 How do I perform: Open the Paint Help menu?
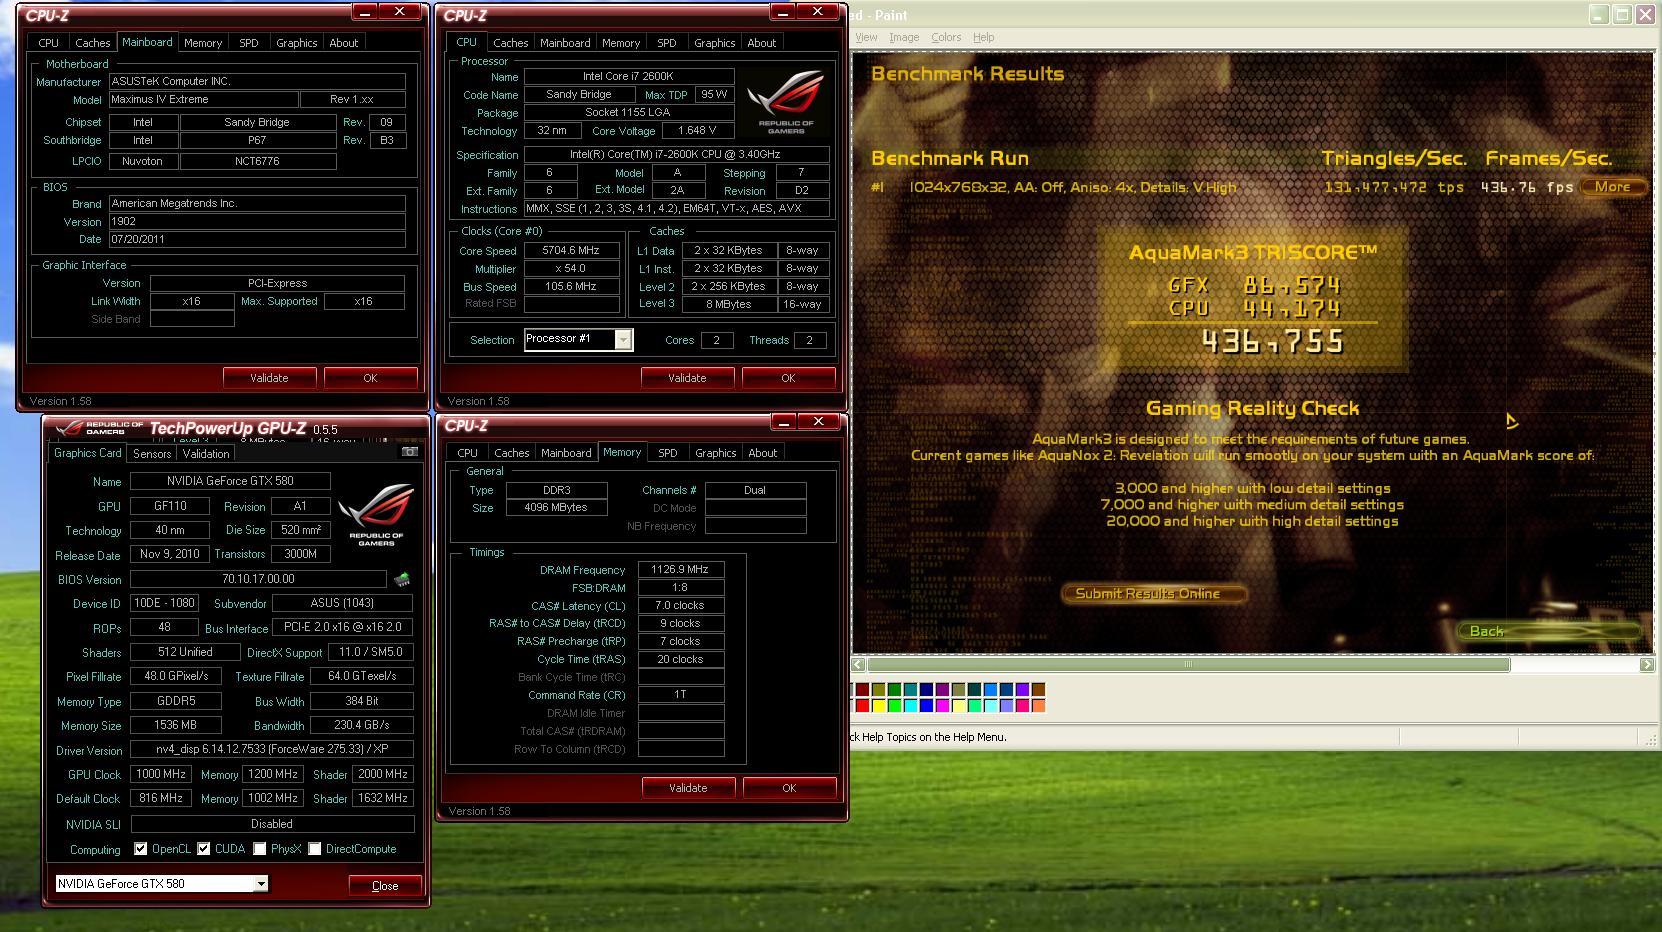(x=984, y=37)
